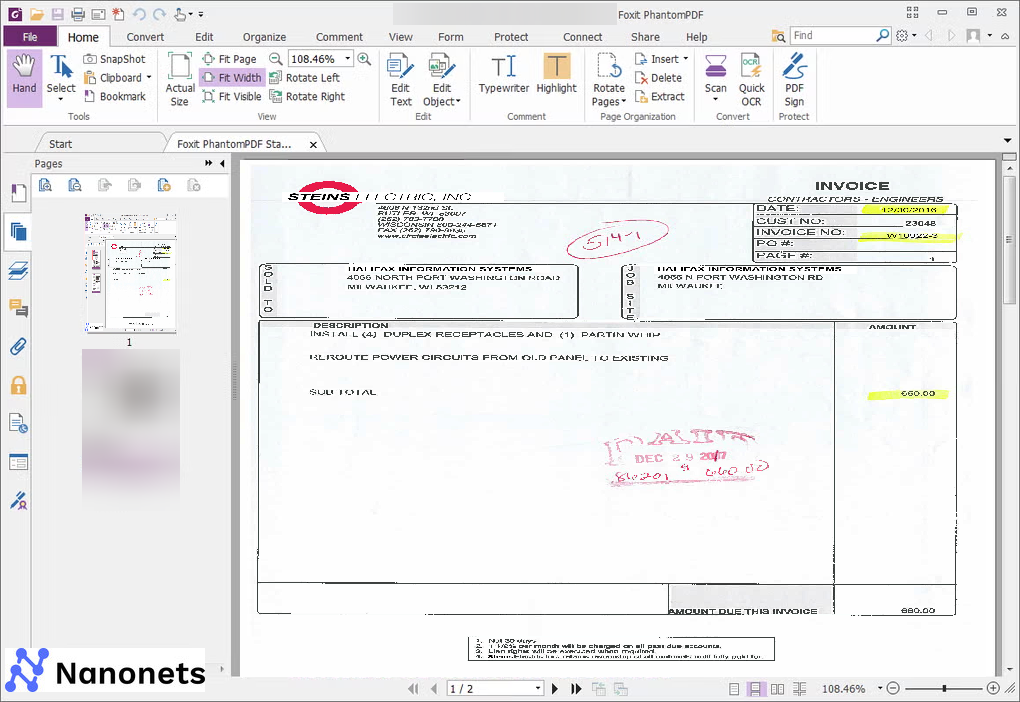This screenshot has height=702, width=1020.
Task: Open the Typewriter tool
Action: coord(503,78)
